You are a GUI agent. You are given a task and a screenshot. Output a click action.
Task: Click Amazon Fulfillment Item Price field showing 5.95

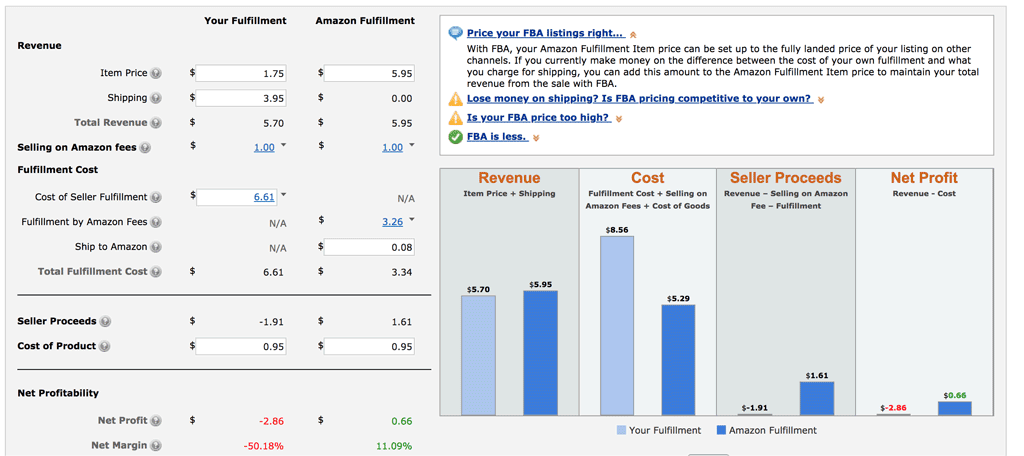pos(369,74)
